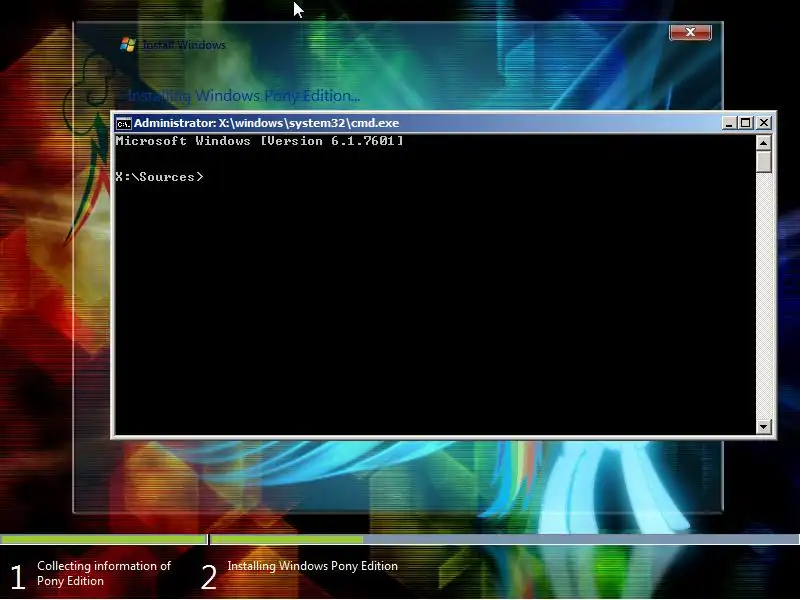Click the X:\Sources> prompt line

pos(160,177)
